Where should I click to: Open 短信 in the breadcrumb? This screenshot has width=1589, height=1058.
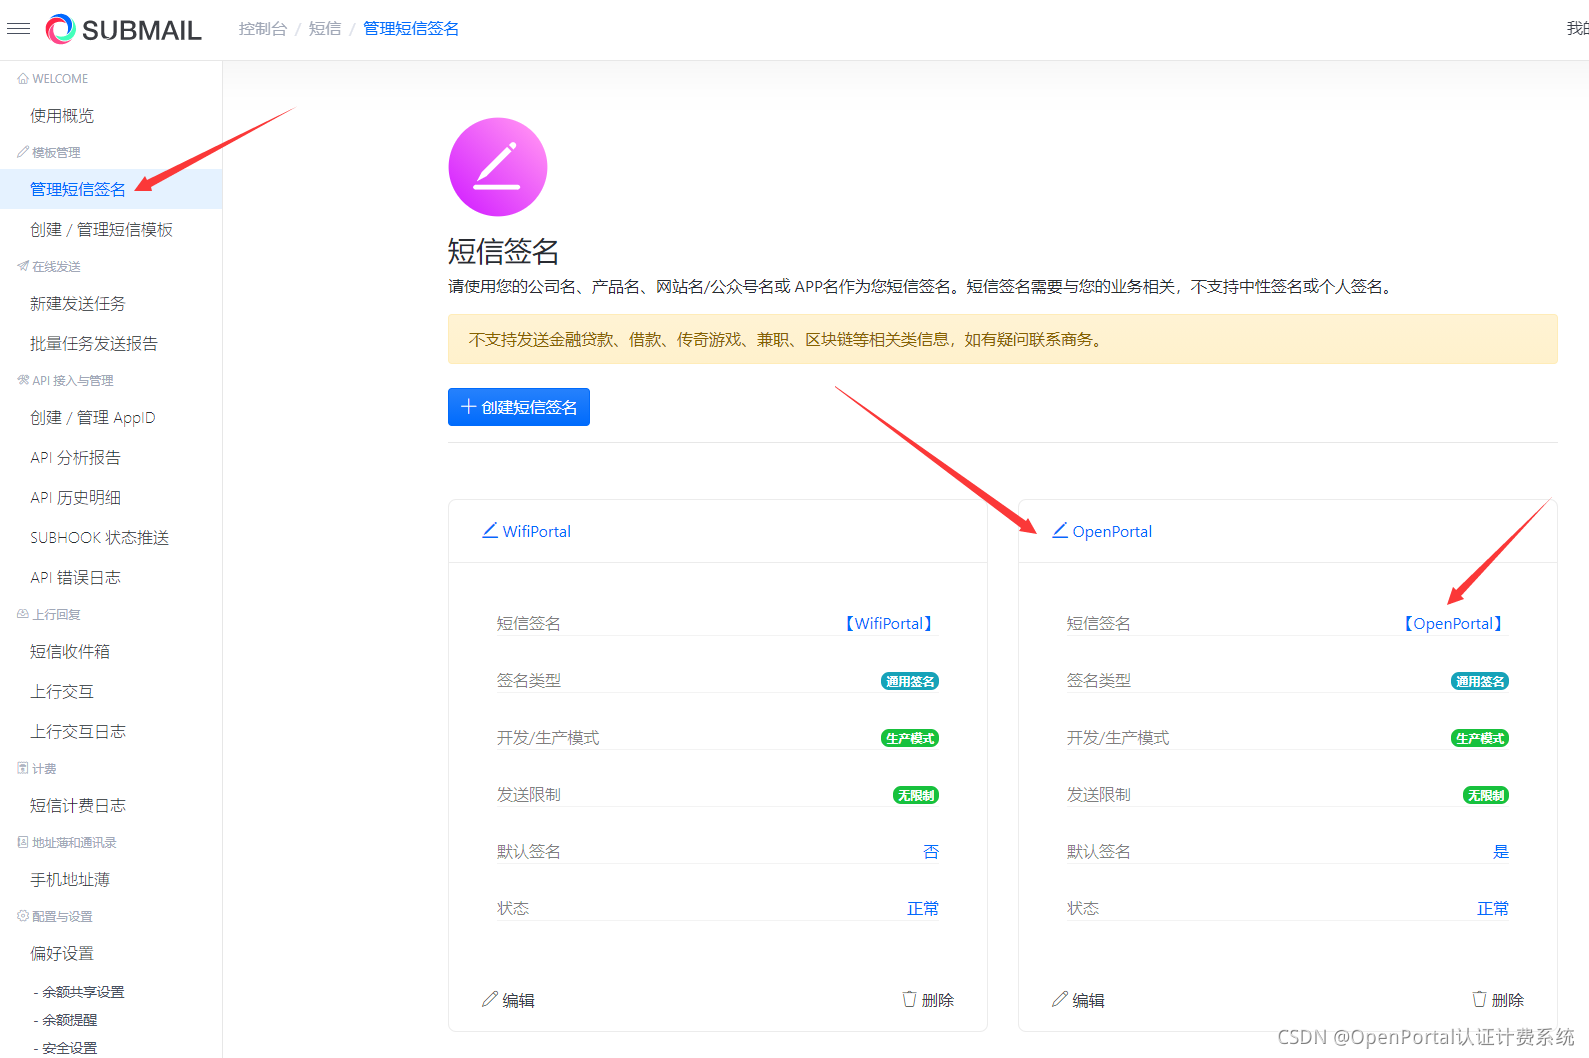tap(325, 29)
